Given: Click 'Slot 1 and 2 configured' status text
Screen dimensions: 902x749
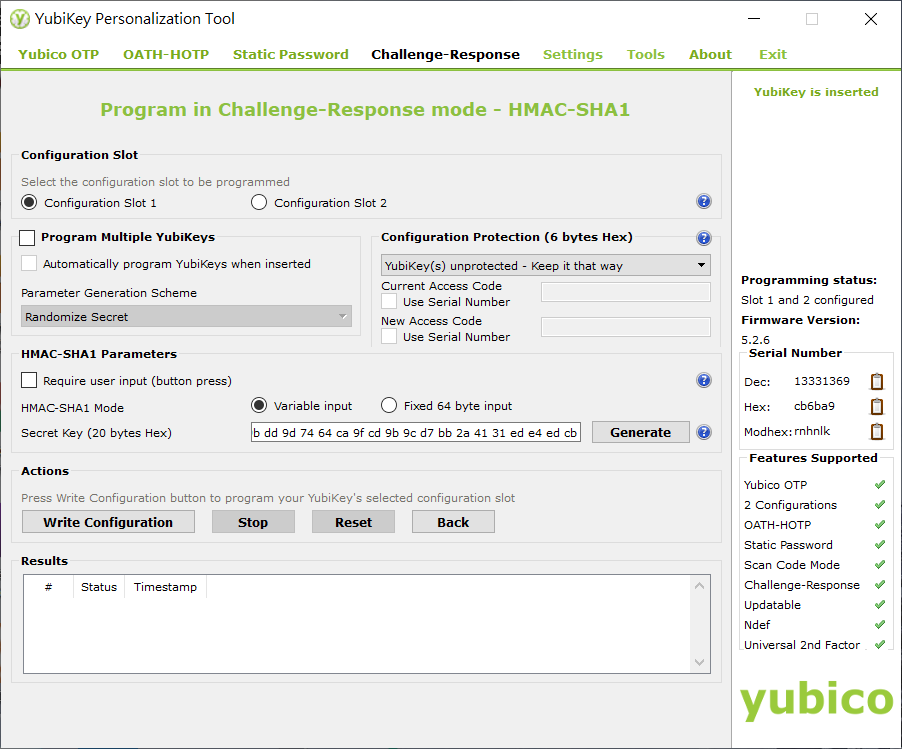Looking at the screenshot, I should tap(807, 300).
